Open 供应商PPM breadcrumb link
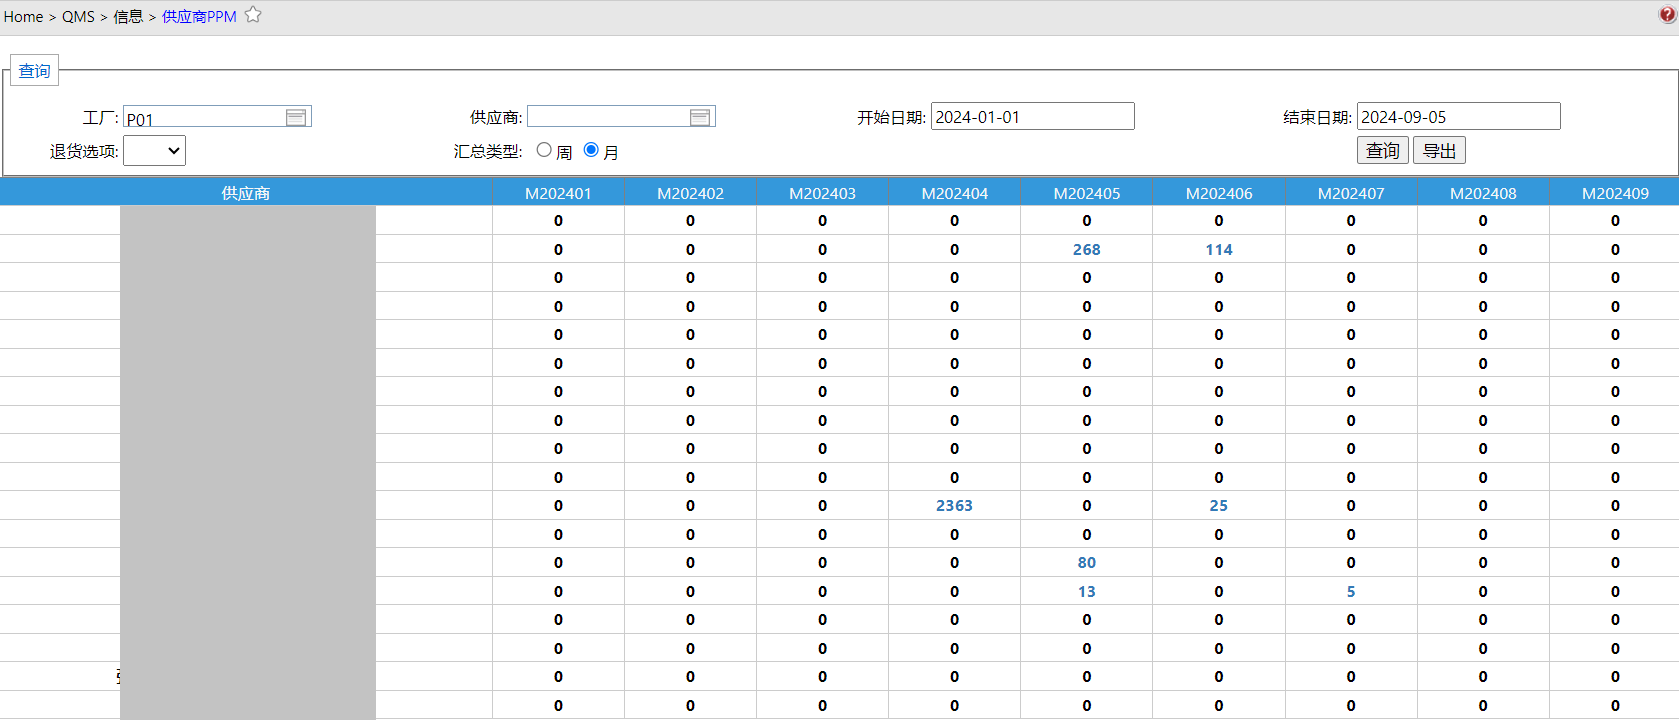 [199, 17]
